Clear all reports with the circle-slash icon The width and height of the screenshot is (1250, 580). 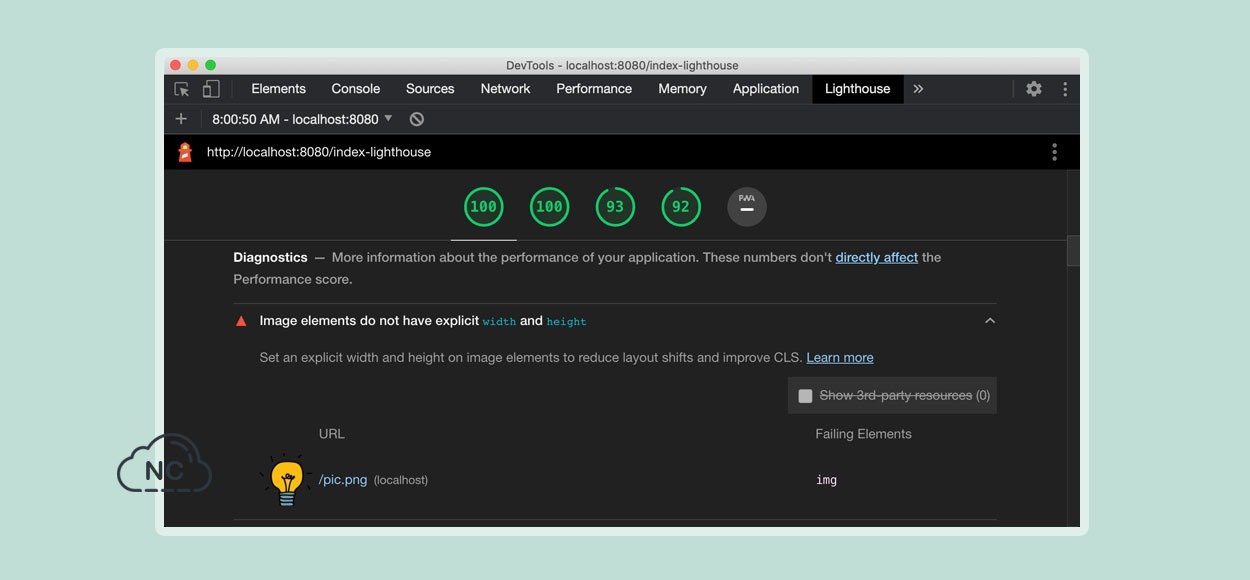(x=417, y=119)
